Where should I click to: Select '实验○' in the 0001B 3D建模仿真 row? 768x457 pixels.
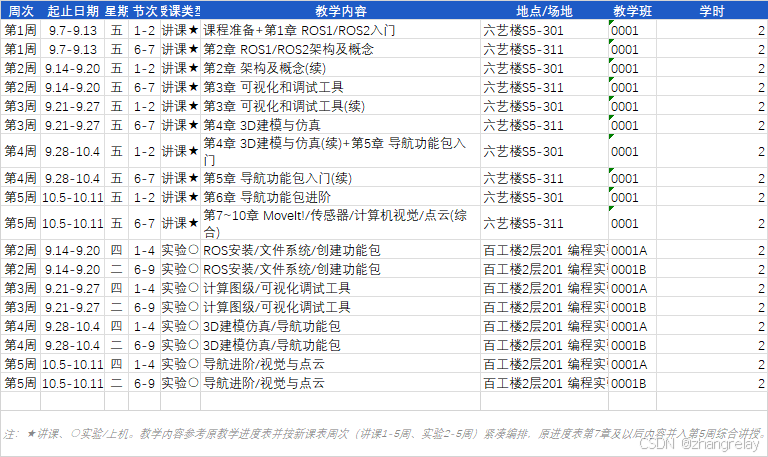(x=180, y=345)
